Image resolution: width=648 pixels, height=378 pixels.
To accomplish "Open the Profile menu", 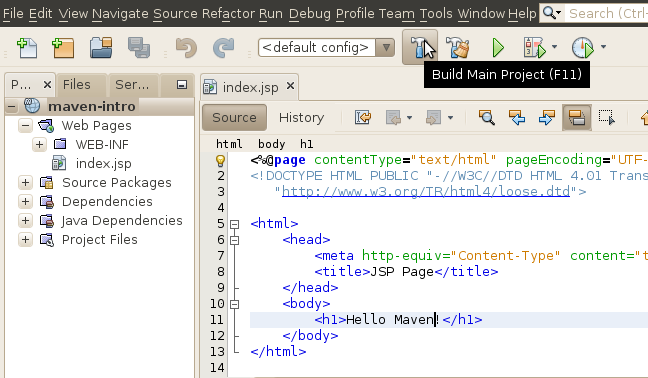I will pyautogui.click(x=355, y=14).
